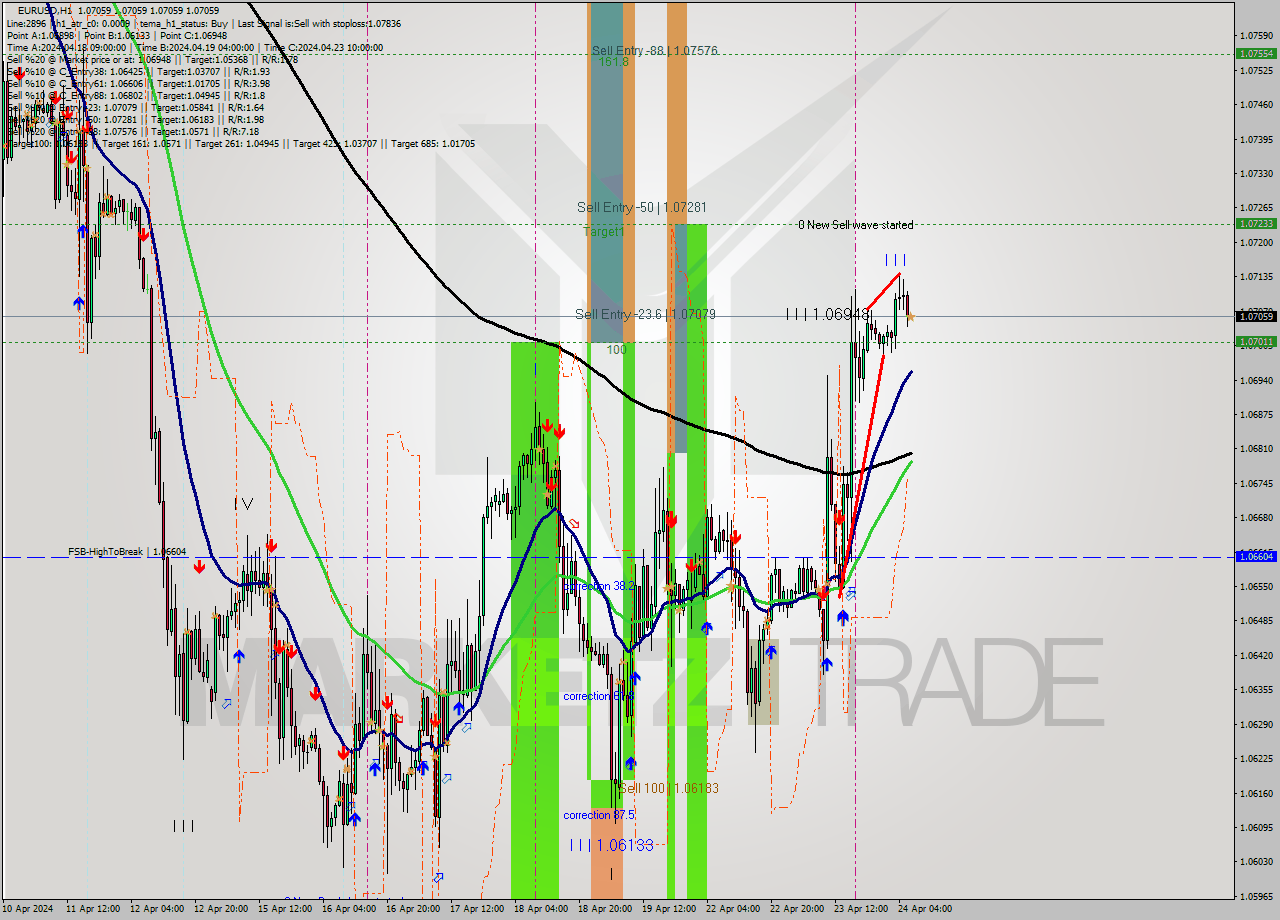Click the 'FSB-HighToBreak | 1.06604' level label
1280x920 pixels.
[x=127, y=551]
